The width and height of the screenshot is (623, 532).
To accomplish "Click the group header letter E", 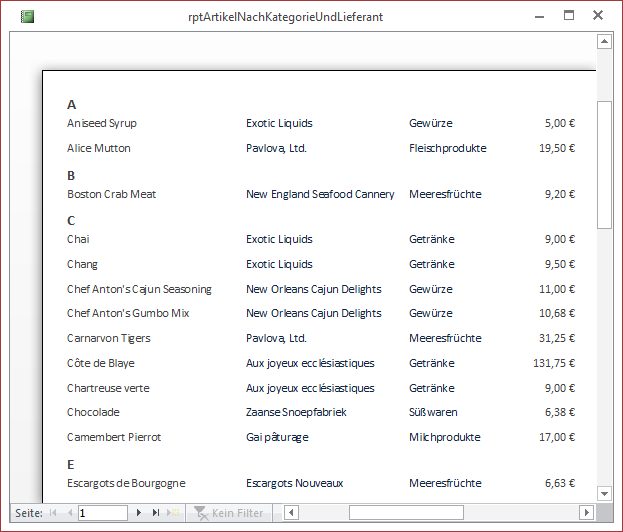I will tap(71, 464).
